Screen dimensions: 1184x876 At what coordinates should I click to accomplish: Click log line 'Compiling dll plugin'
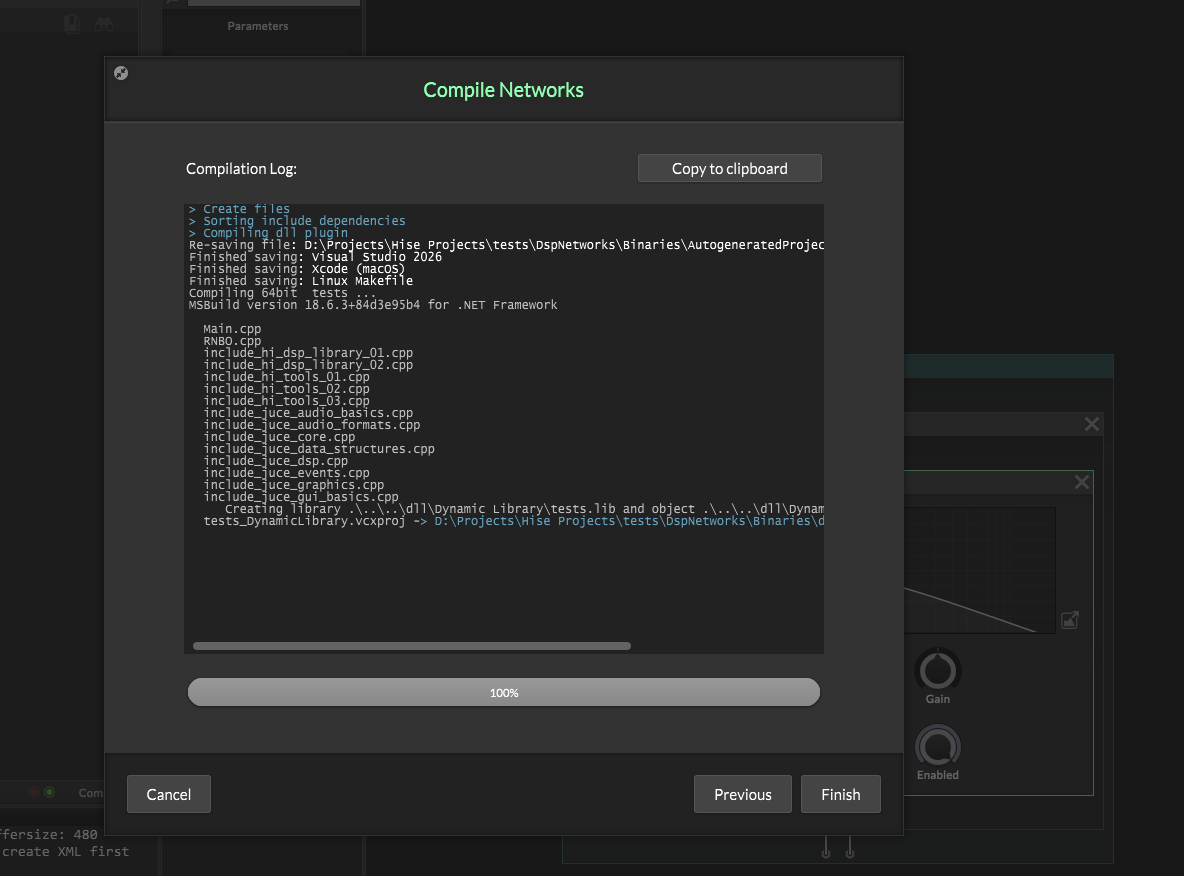pos(268,233)
